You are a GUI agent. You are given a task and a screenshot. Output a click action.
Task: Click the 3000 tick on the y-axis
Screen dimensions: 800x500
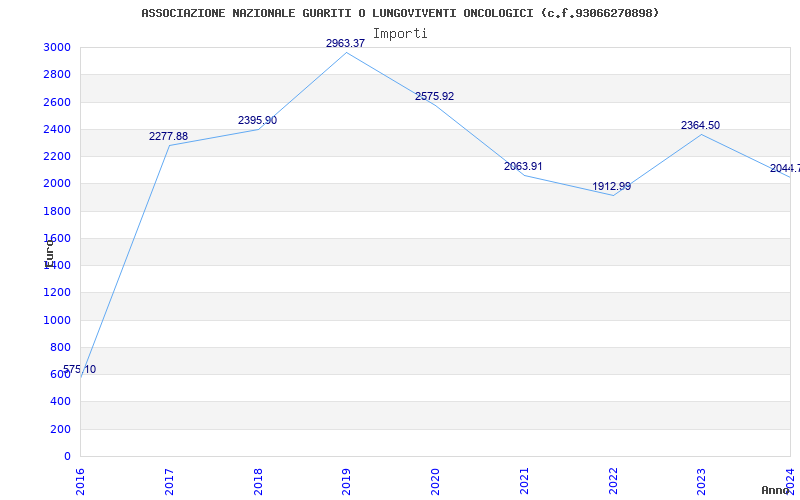(57, 48)
